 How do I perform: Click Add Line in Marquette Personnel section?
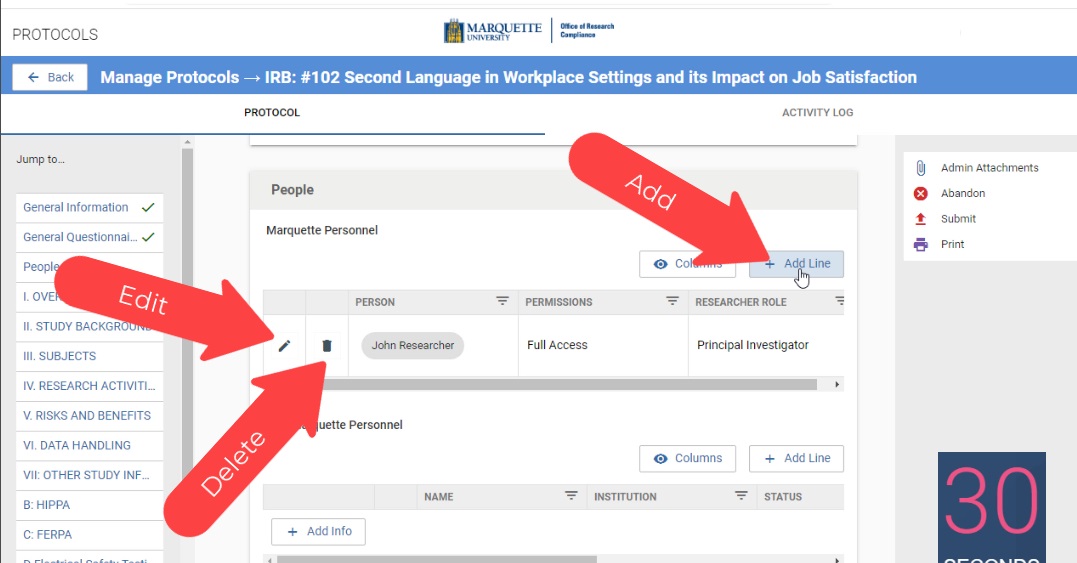796,264
